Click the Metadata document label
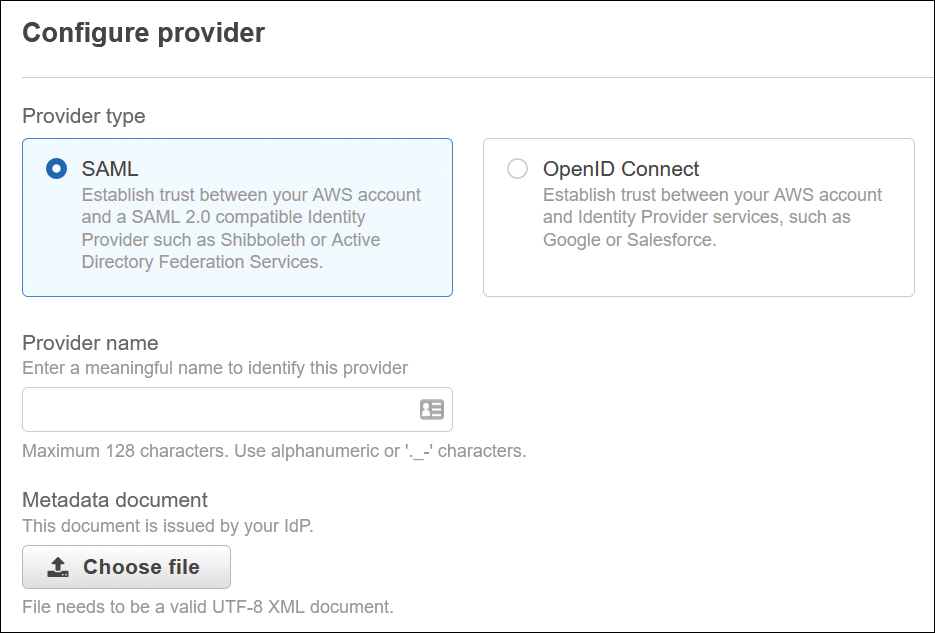 click(115, 499)
